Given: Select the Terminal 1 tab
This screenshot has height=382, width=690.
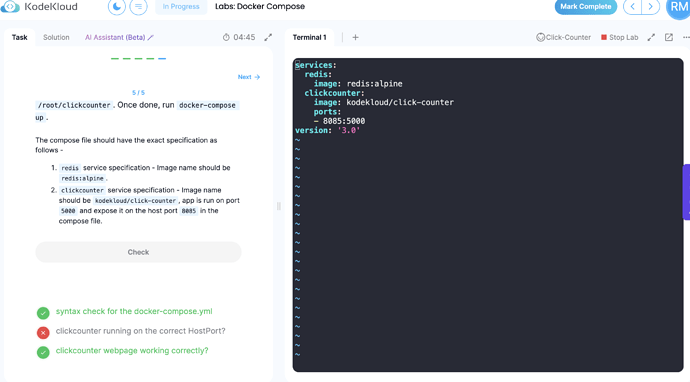Looking at the screenshot, I should point(310,37).
